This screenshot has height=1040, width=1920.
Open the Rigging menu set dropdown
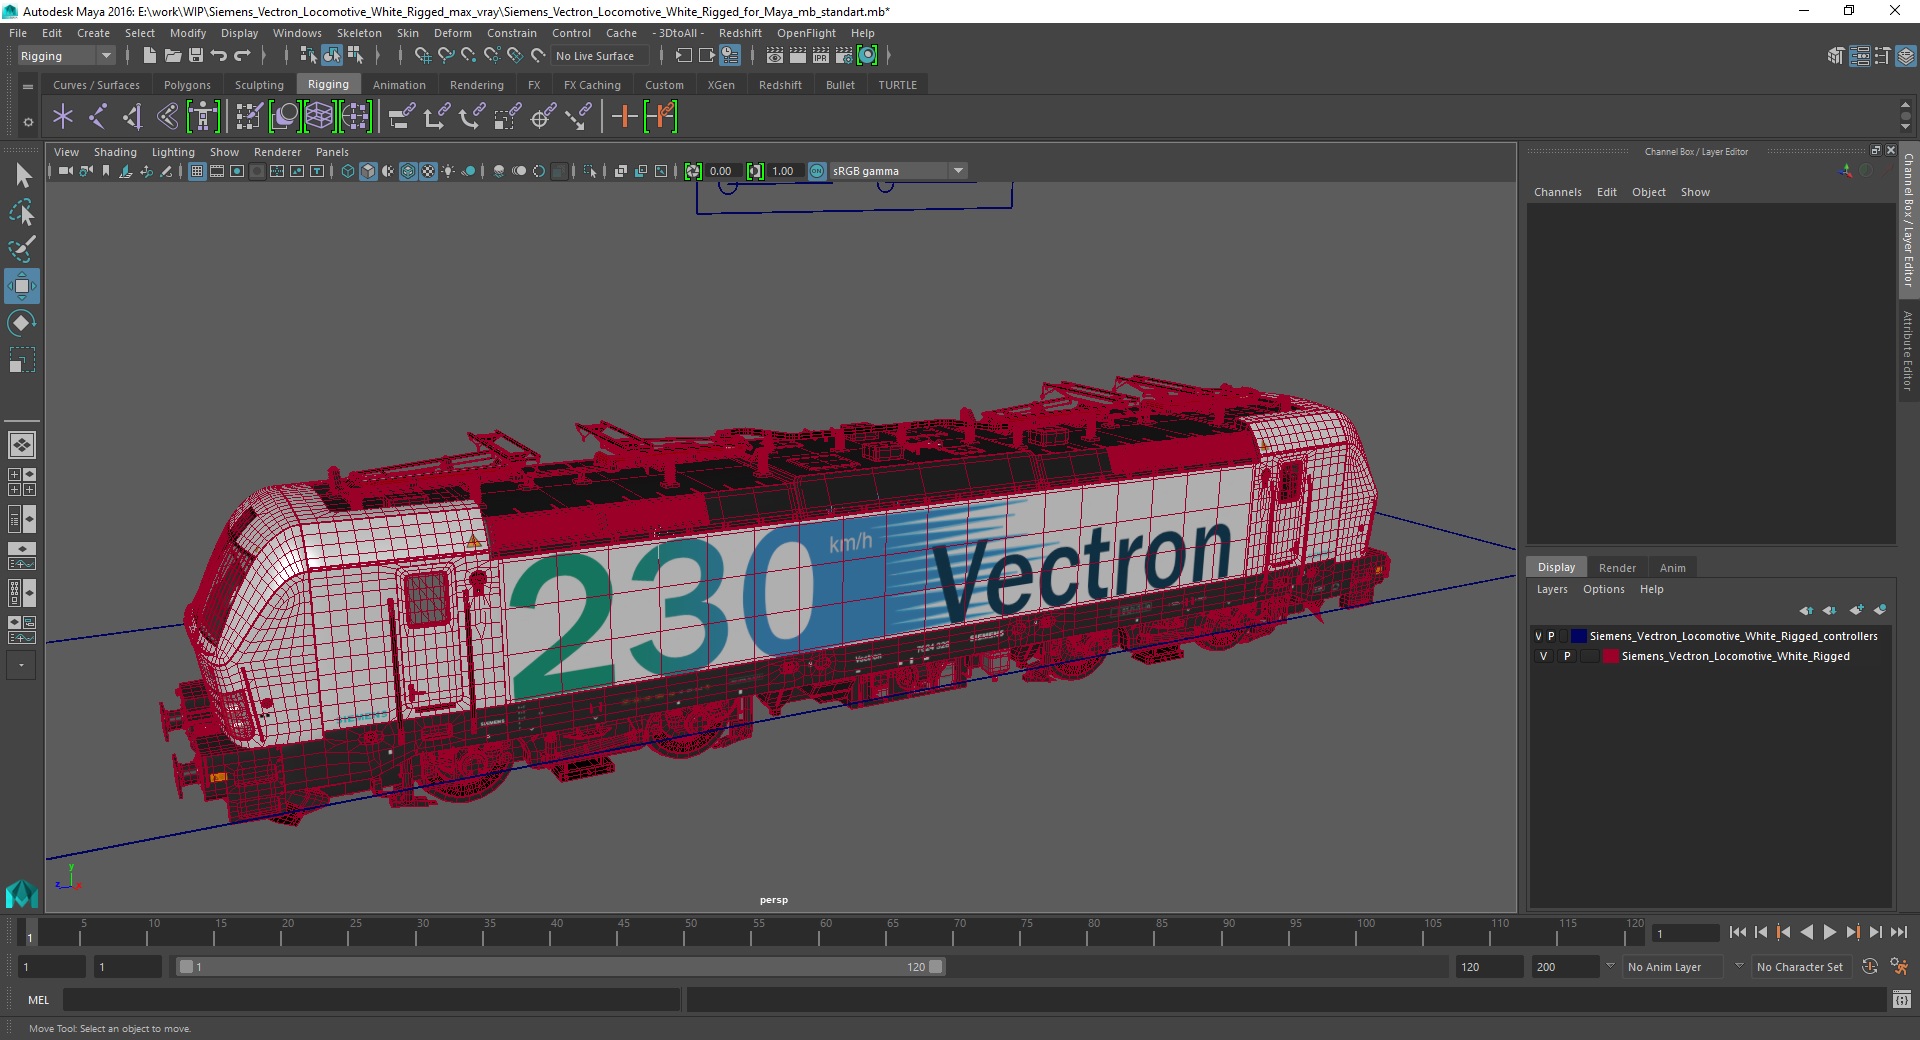pos(66,56)
